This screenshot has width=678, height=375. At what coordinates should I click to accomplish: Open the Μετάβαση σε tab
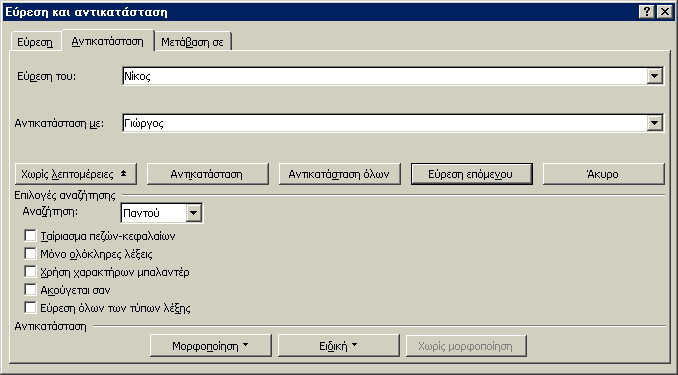pyautogui.click(x=192, y=42)
